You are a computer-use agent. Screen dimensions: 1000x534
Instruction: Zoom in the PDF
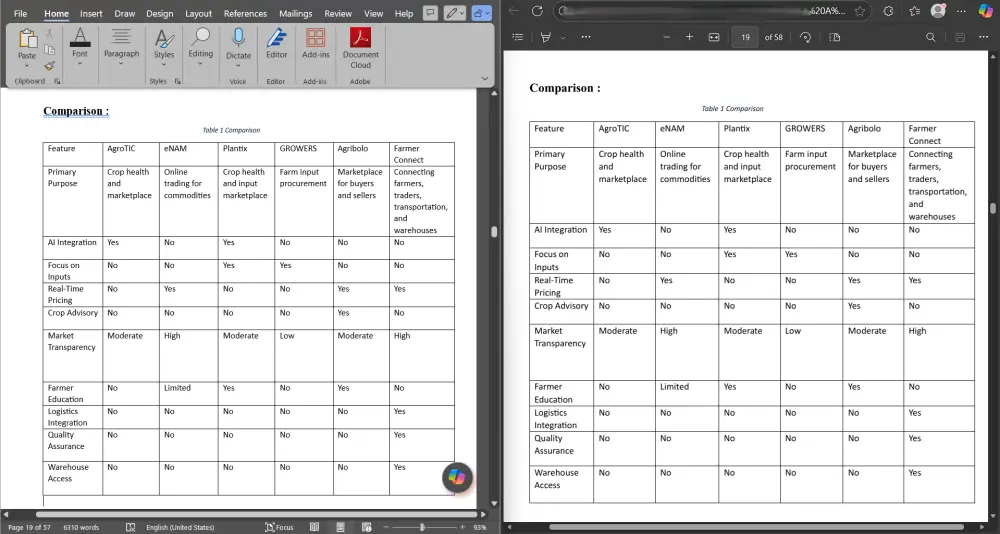click(689, 37)
